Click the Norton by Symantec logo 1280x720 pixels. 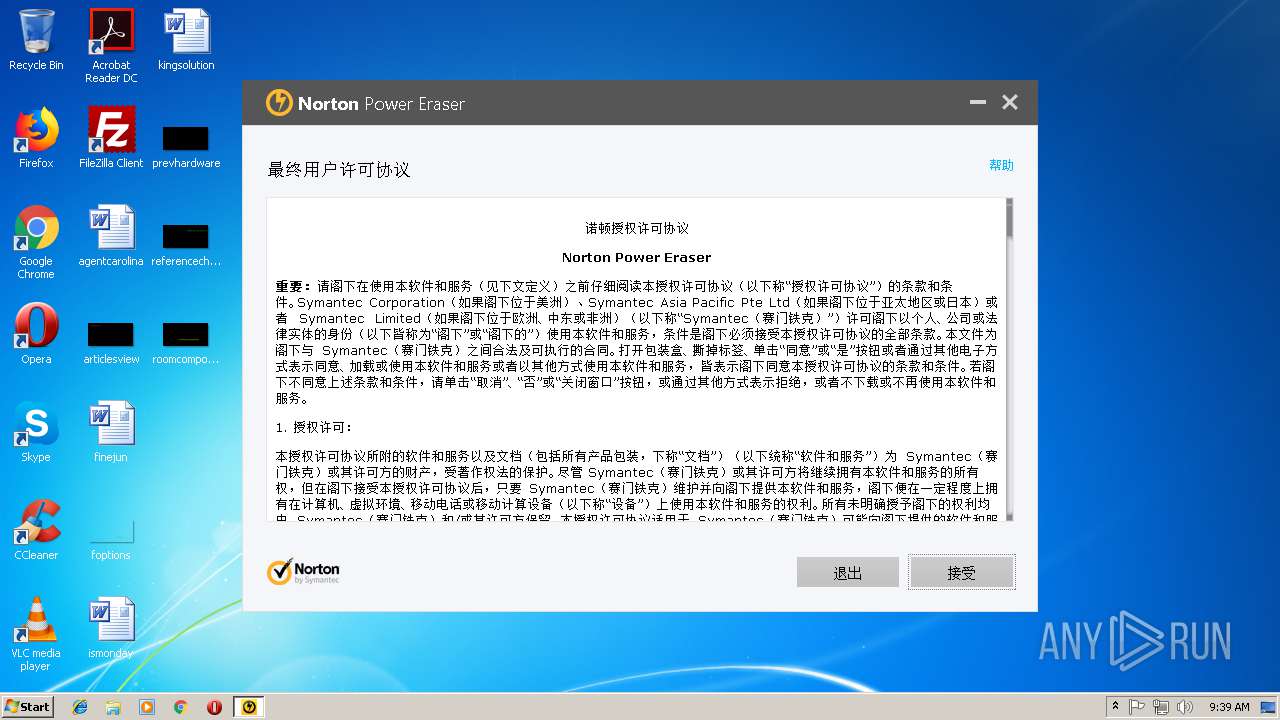pos(303,572)
